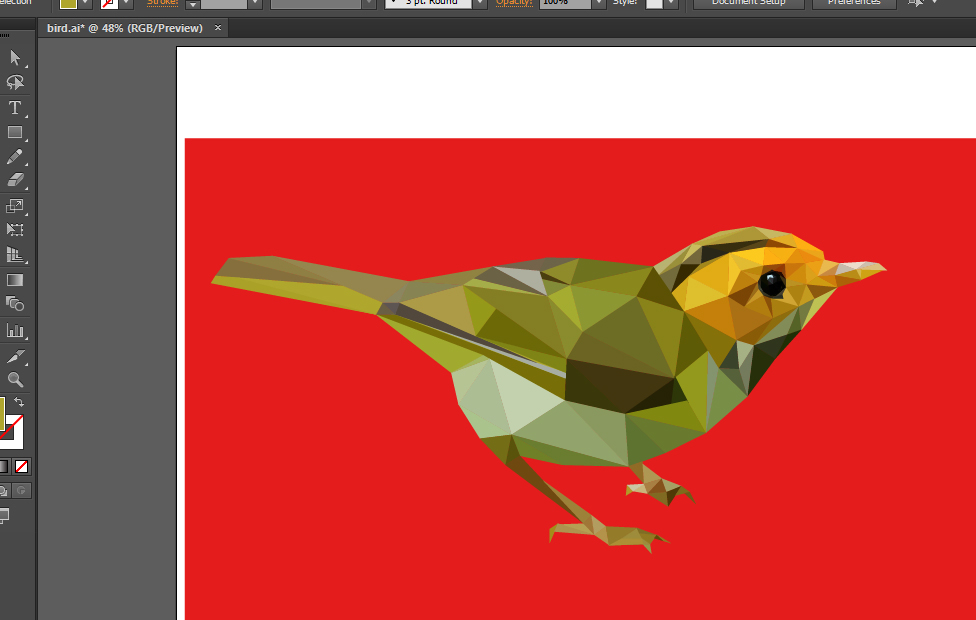Select the Scale tool
976x620 pixels.
click(x=15, y=206)
